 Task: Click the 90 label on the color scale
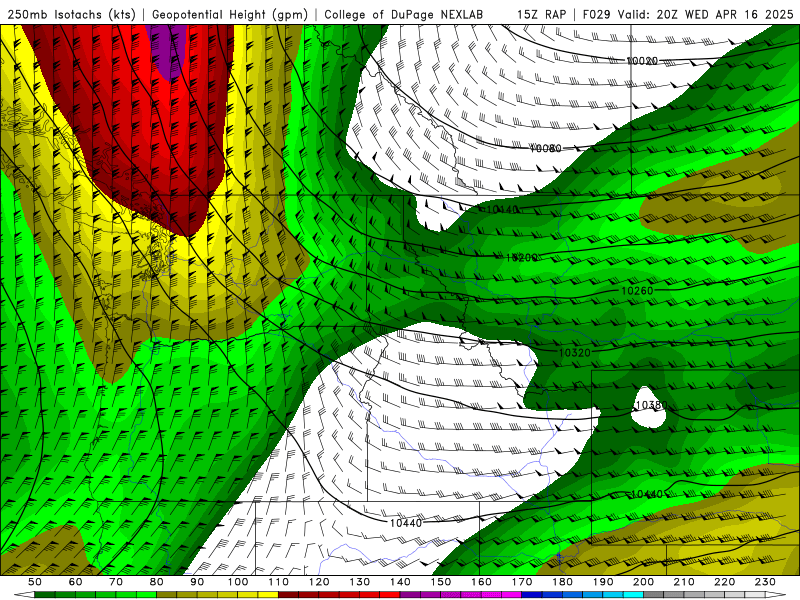pos(197,582)
